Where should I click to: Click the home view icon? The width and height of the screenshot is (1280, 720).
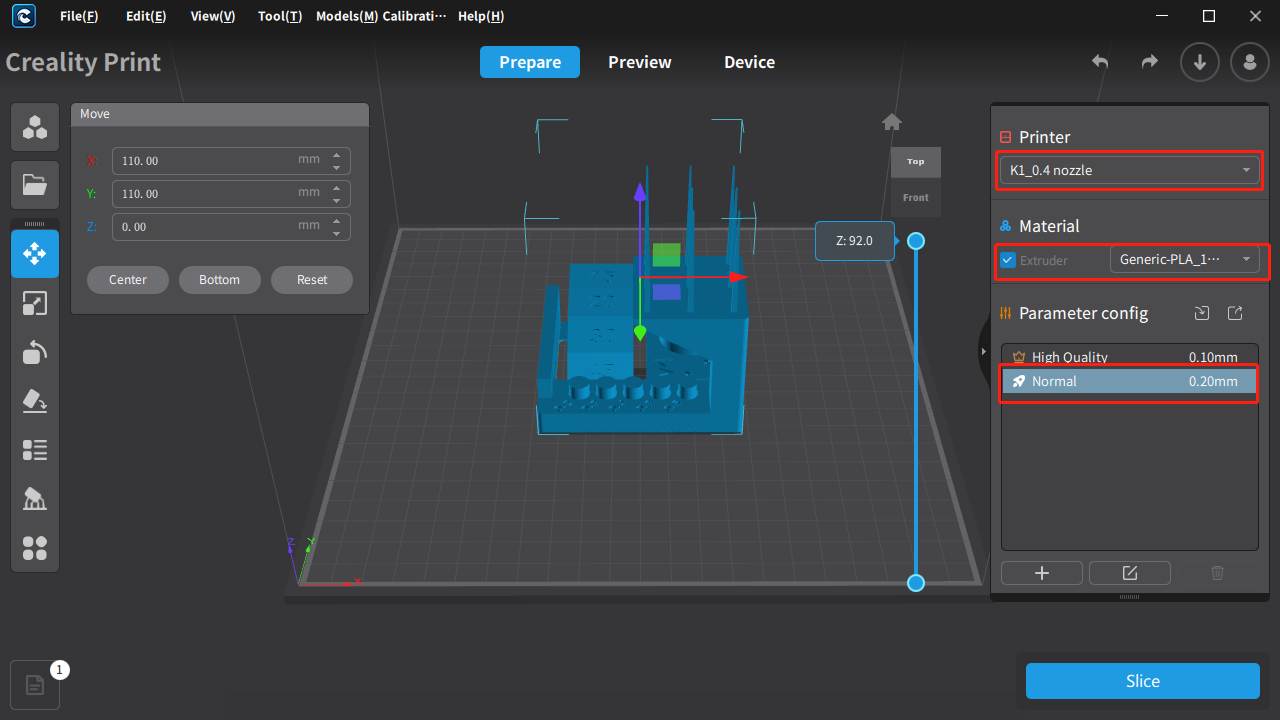coord(892,122)
